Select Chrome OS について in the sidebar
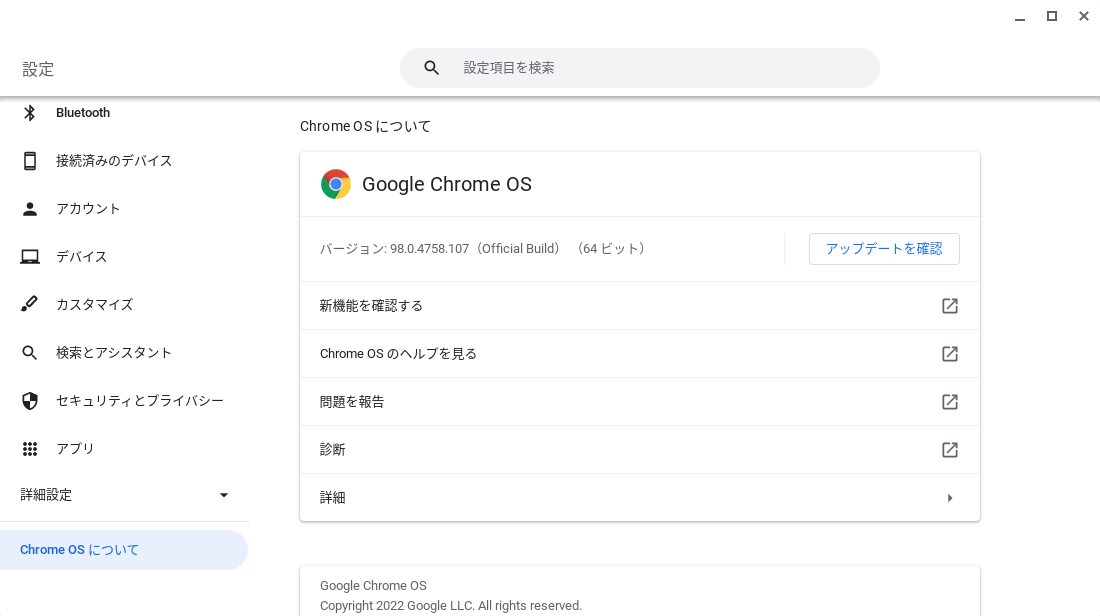 coord(123,550)
